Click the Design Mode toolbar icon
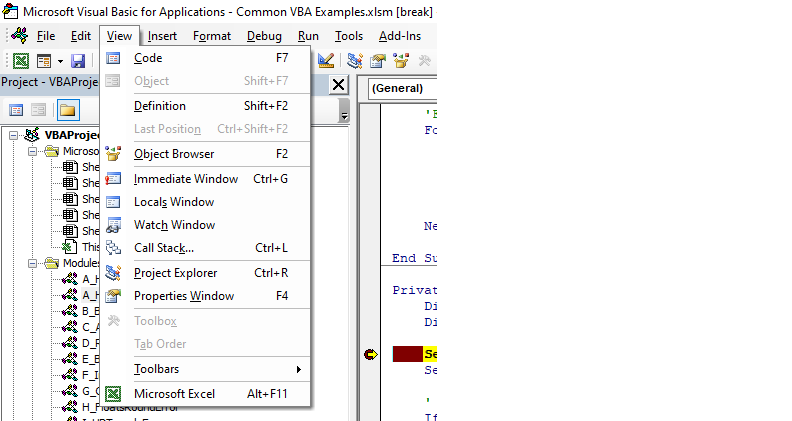 (326, 61)
